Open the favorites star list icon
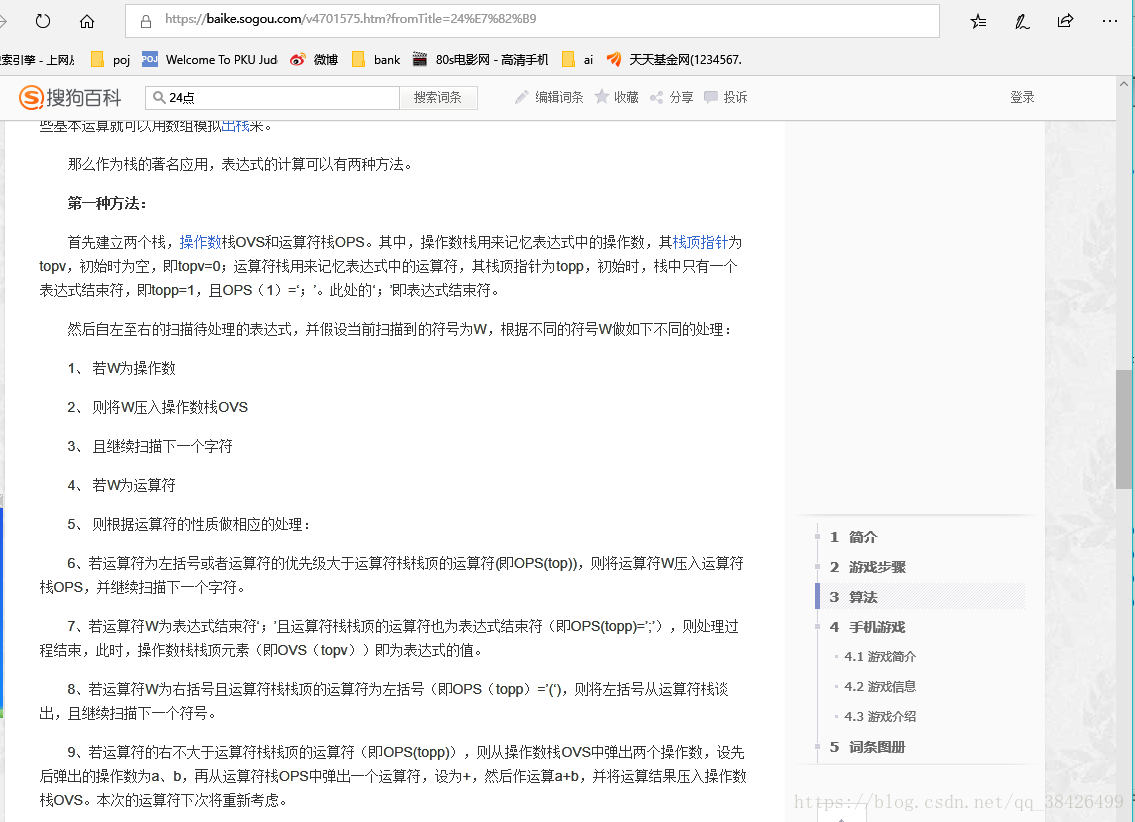1135x822 pixels. click(978, 21)
